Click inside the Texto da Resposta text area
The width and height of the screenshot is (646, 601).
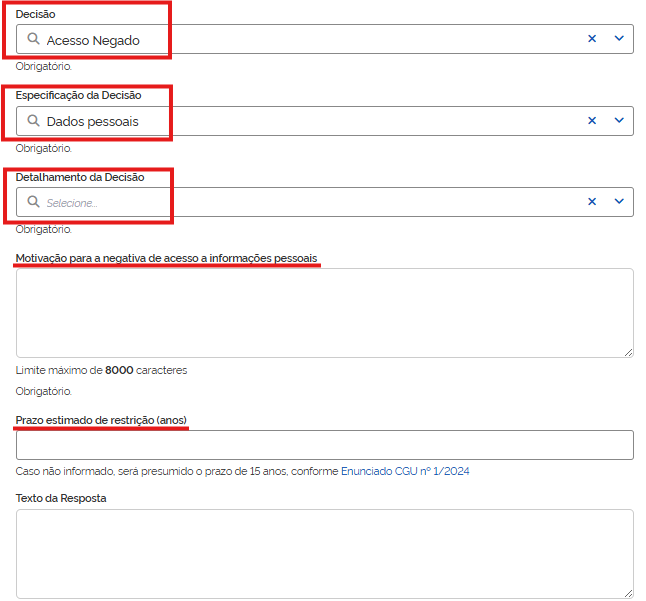[324, 553]
